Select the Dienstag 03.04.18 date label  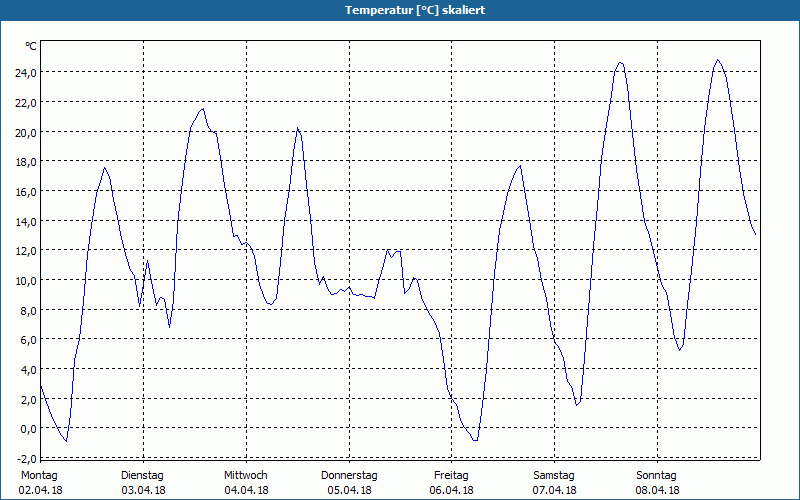point(143,483)
